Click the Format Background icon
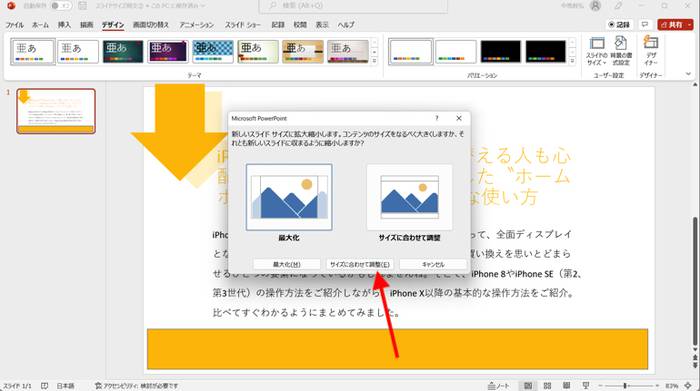Viewport: 700px width, 391px height. tap(621, 52)
